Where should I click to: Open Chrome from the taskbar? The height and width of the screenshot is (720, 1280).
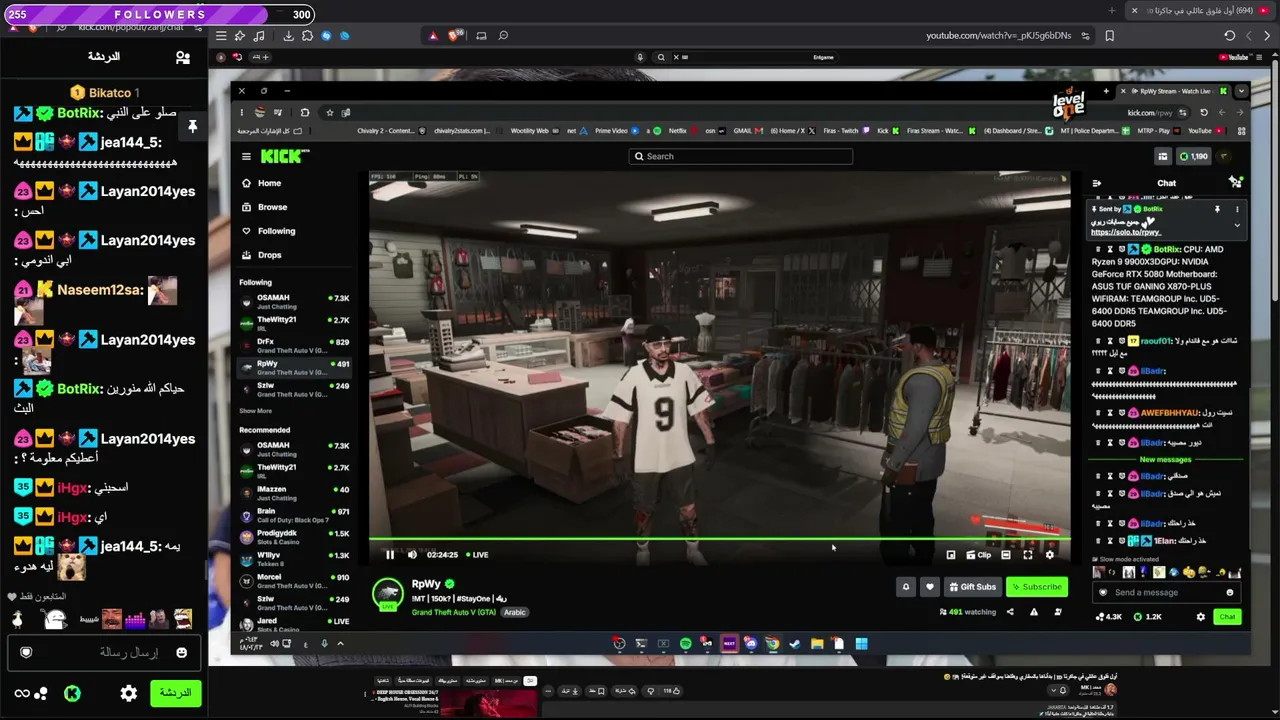pyautogui.click(x=773, y=644)
